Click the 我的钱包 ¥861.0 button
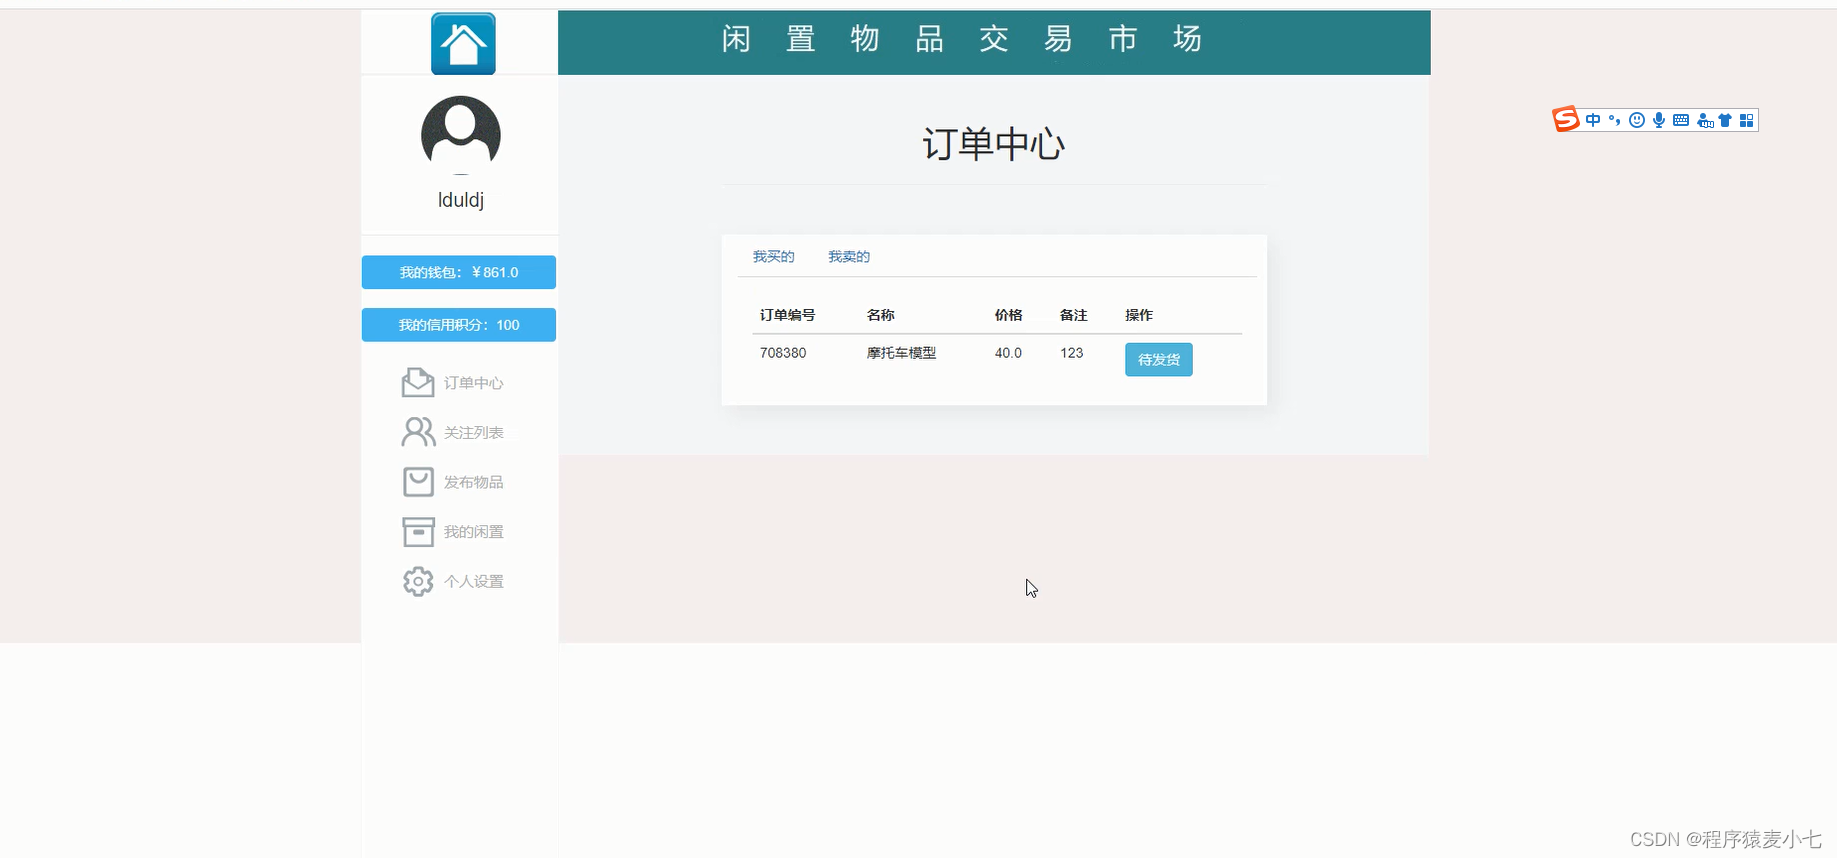Screen dimensions: 1837x858 pos(459,272)
